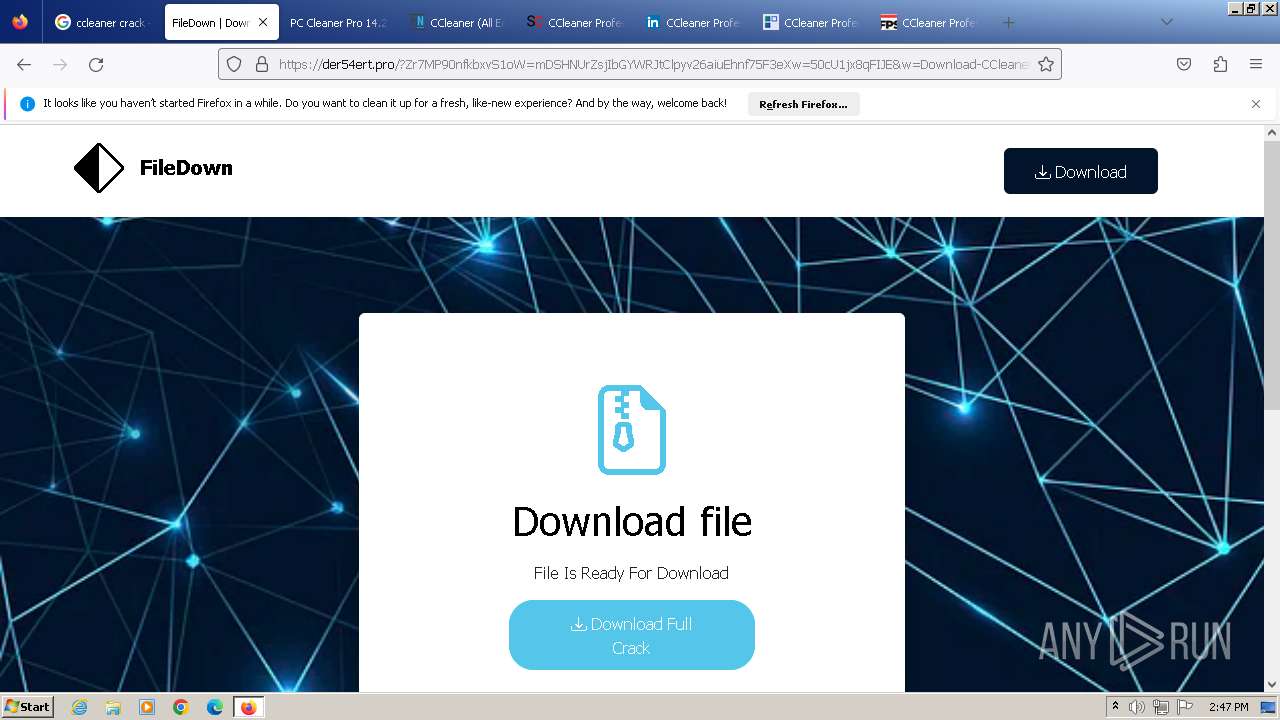Launch Microsoft Edge from the taskbar
The width and height of the screenshot is (1280, 720).
tap(215, 707)
